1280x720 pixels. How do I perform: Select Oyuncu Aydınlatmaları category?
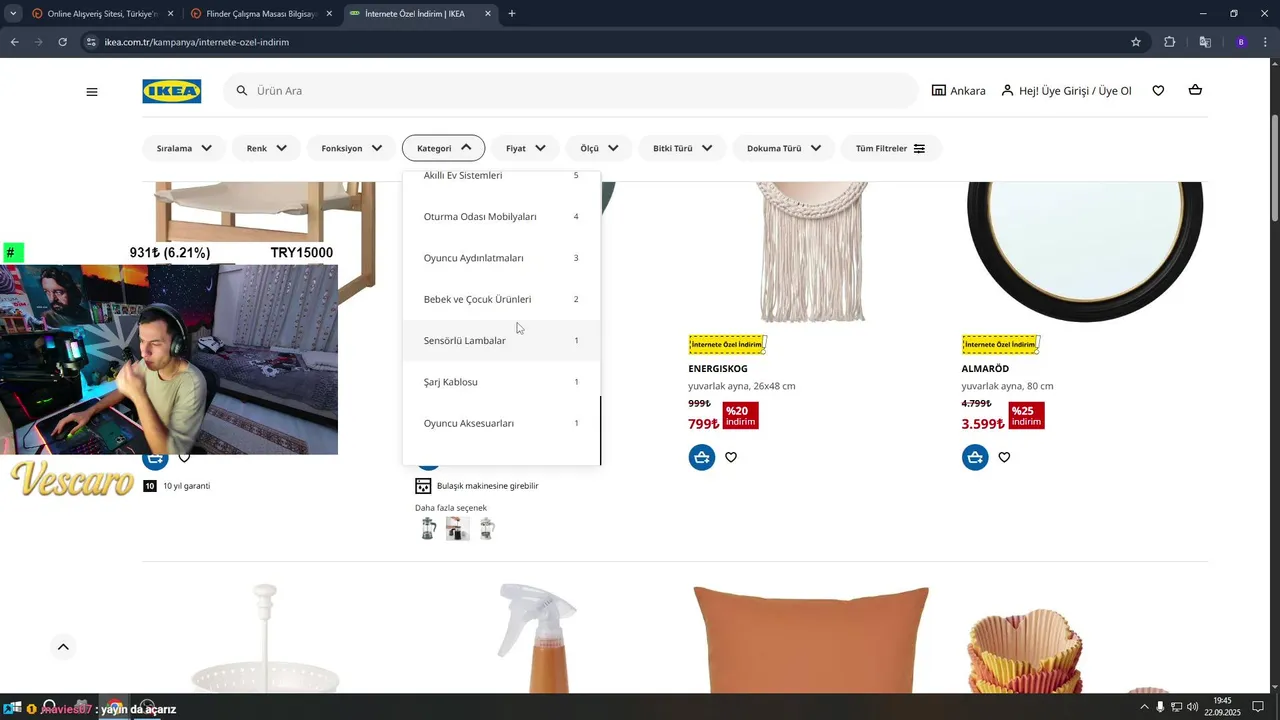[501, 258]
